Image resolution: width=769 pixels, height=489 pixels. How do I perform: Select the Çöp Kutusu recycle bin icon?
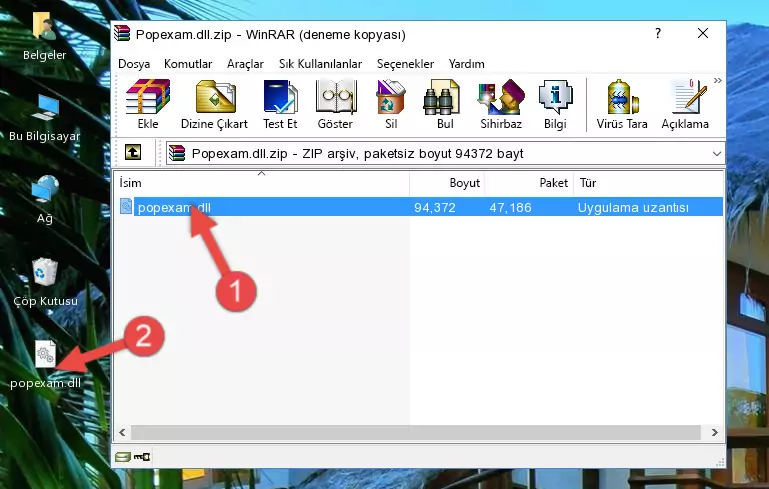(x=45, y=282)
